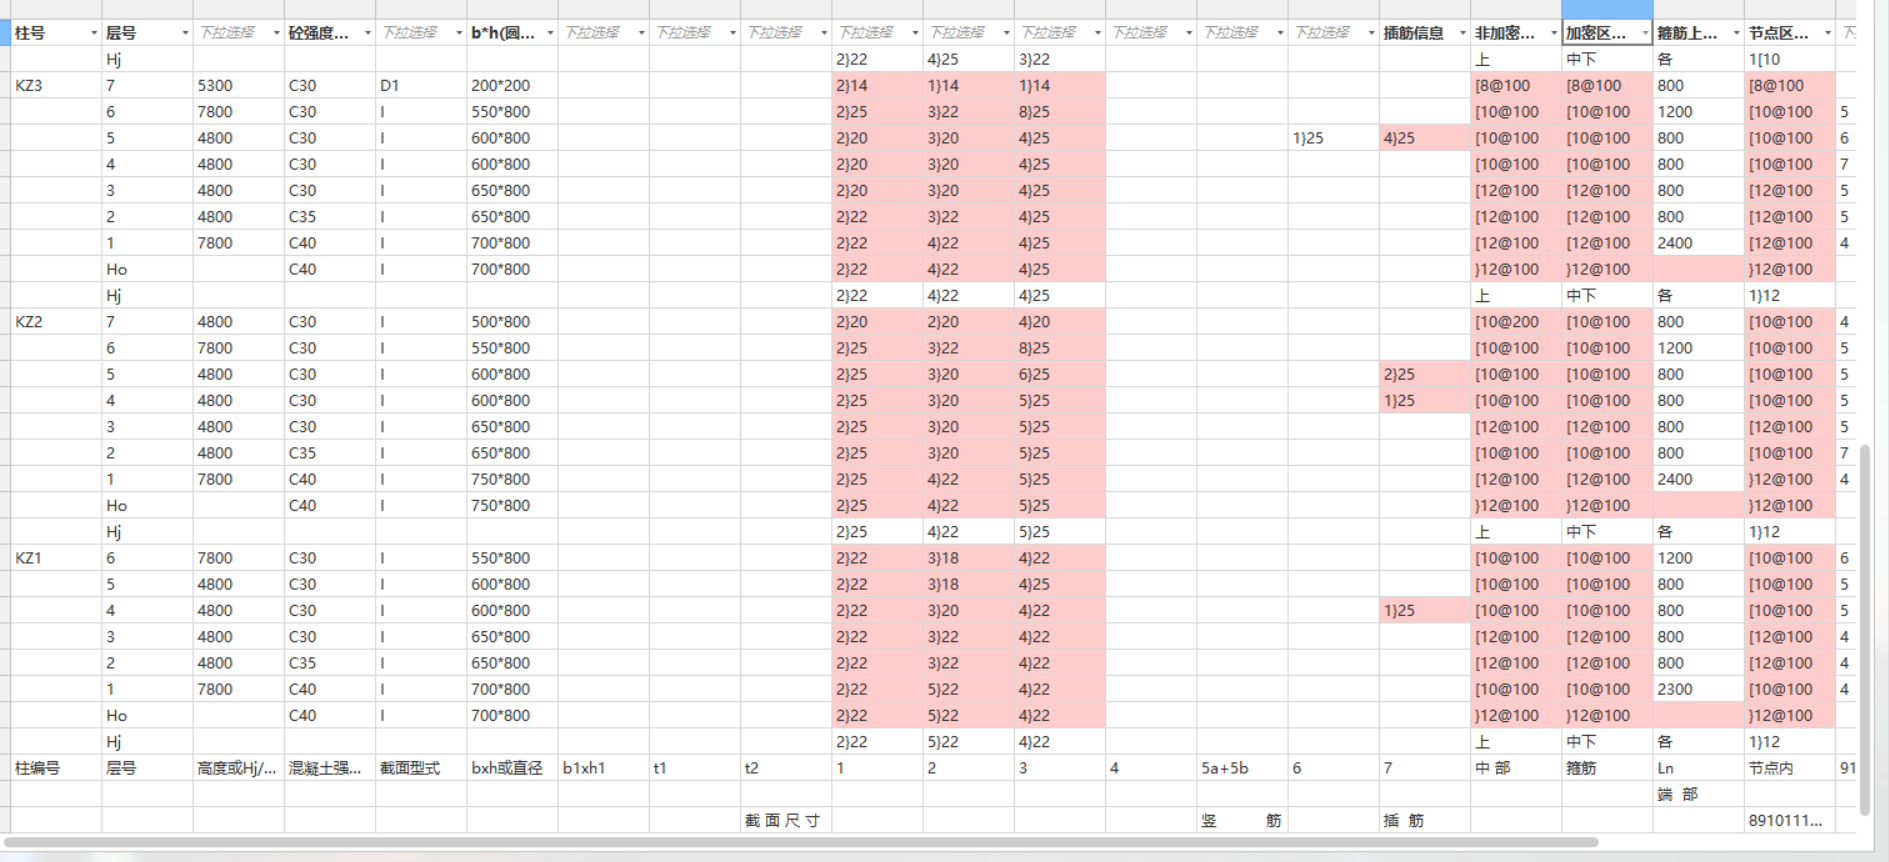Screen dimensions: 1889x862
Task: Open the 加密区... header dropdown
Action: click(x=1644, y=33)
